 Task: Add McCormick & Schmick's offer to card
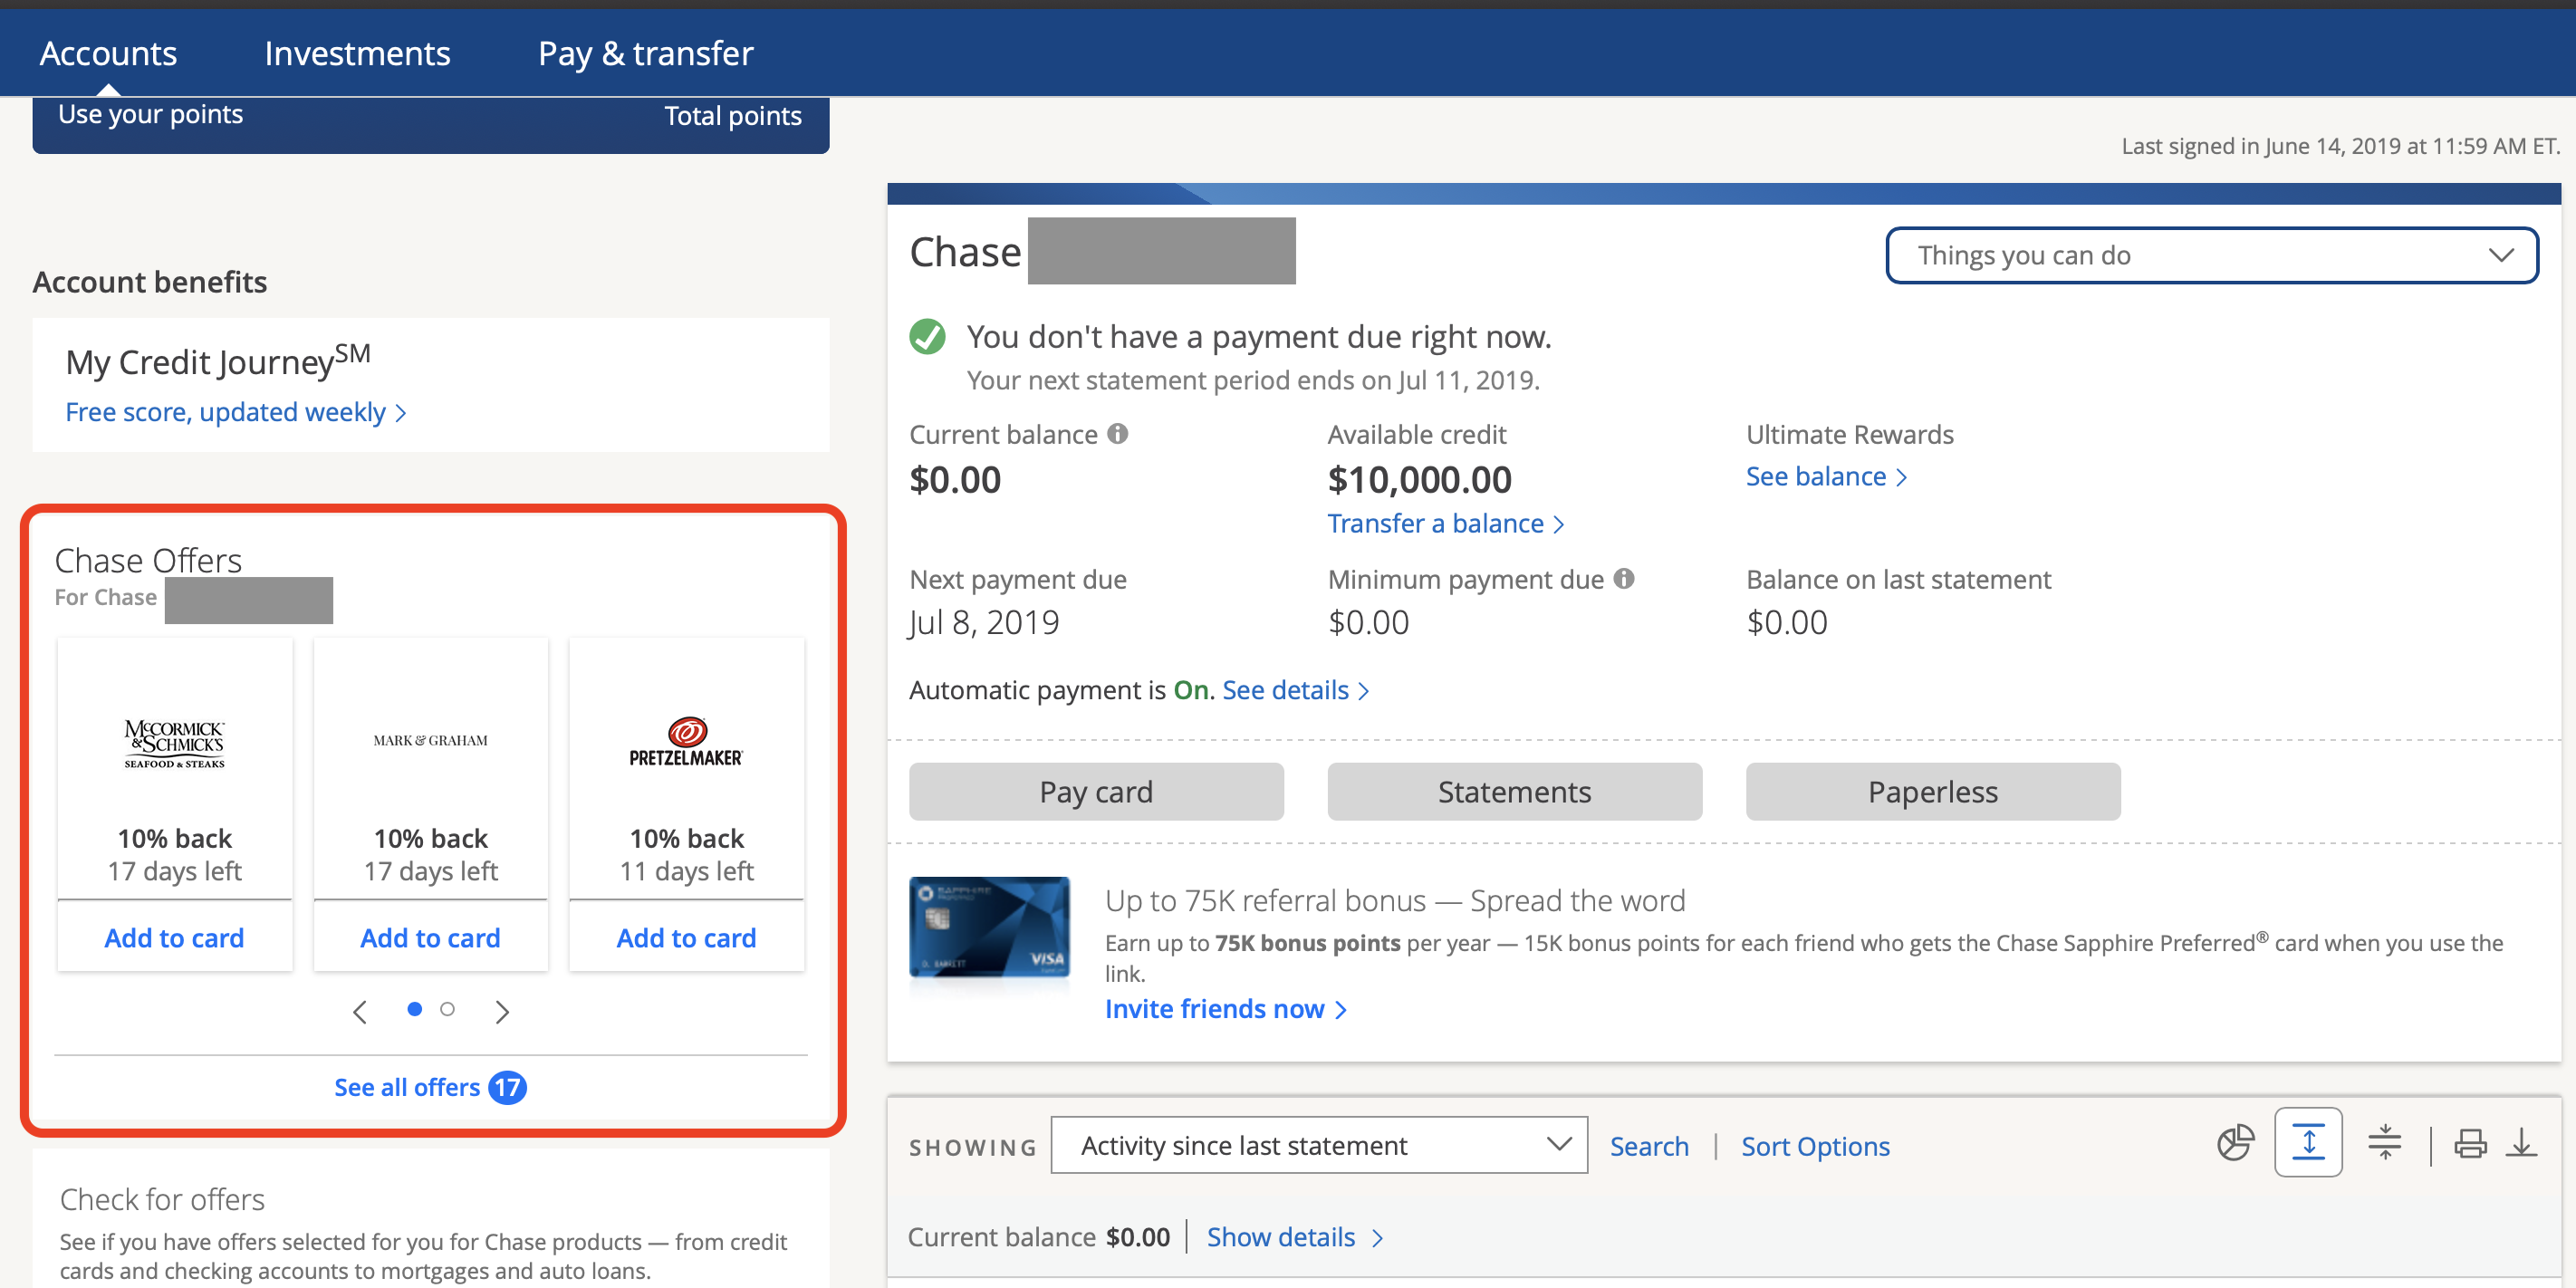point(174,937)
